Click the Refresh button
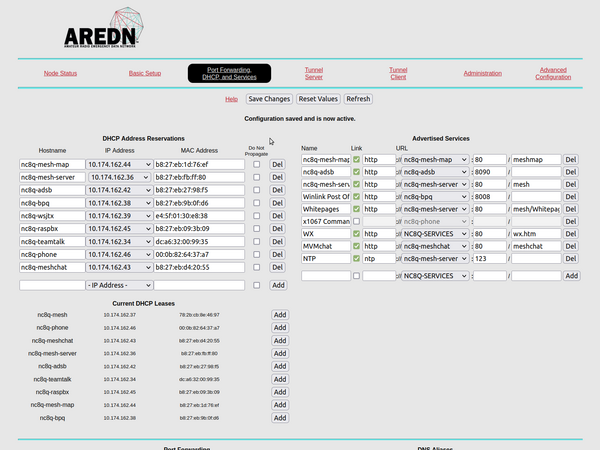This screenshot has height=450, width=600. click(358, 99)
